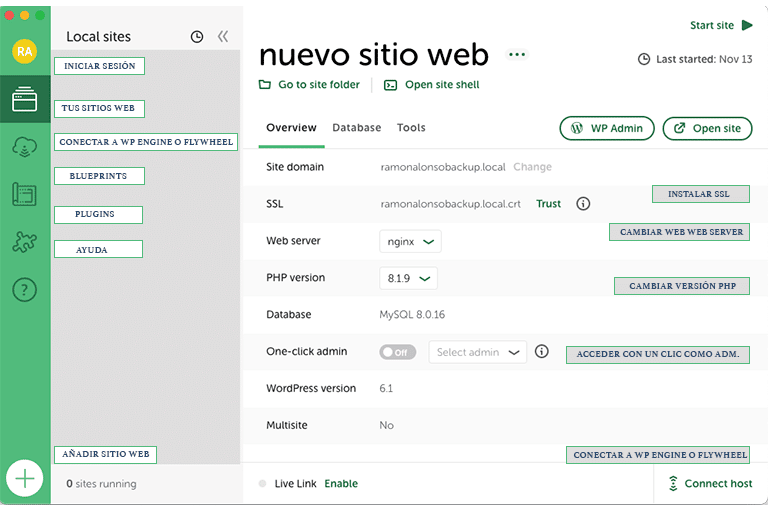Screen dimensions: 768x512
Task: Open the site options three-dots menu
Action: (517, 54)
